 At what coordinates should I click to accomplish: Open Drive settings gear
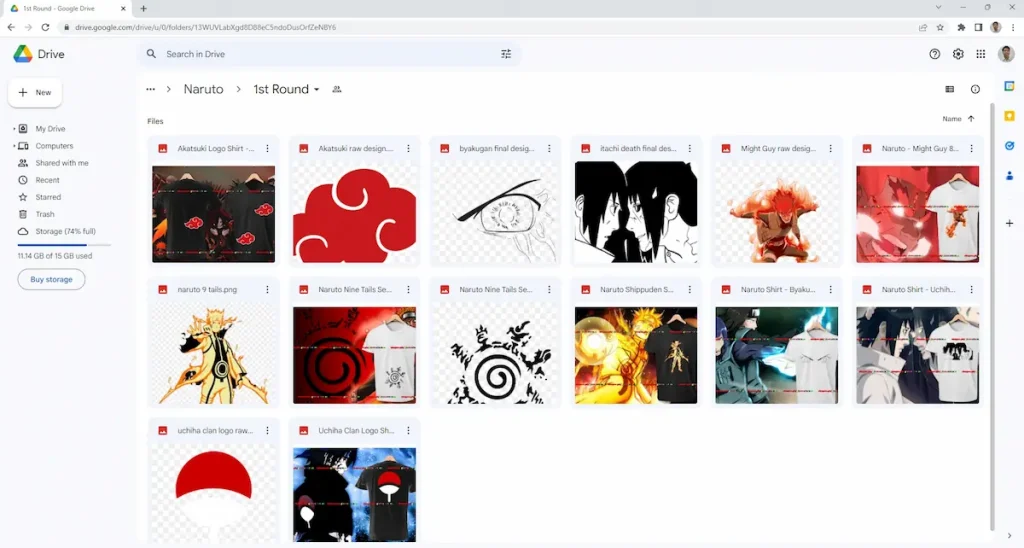click(958, 54)
